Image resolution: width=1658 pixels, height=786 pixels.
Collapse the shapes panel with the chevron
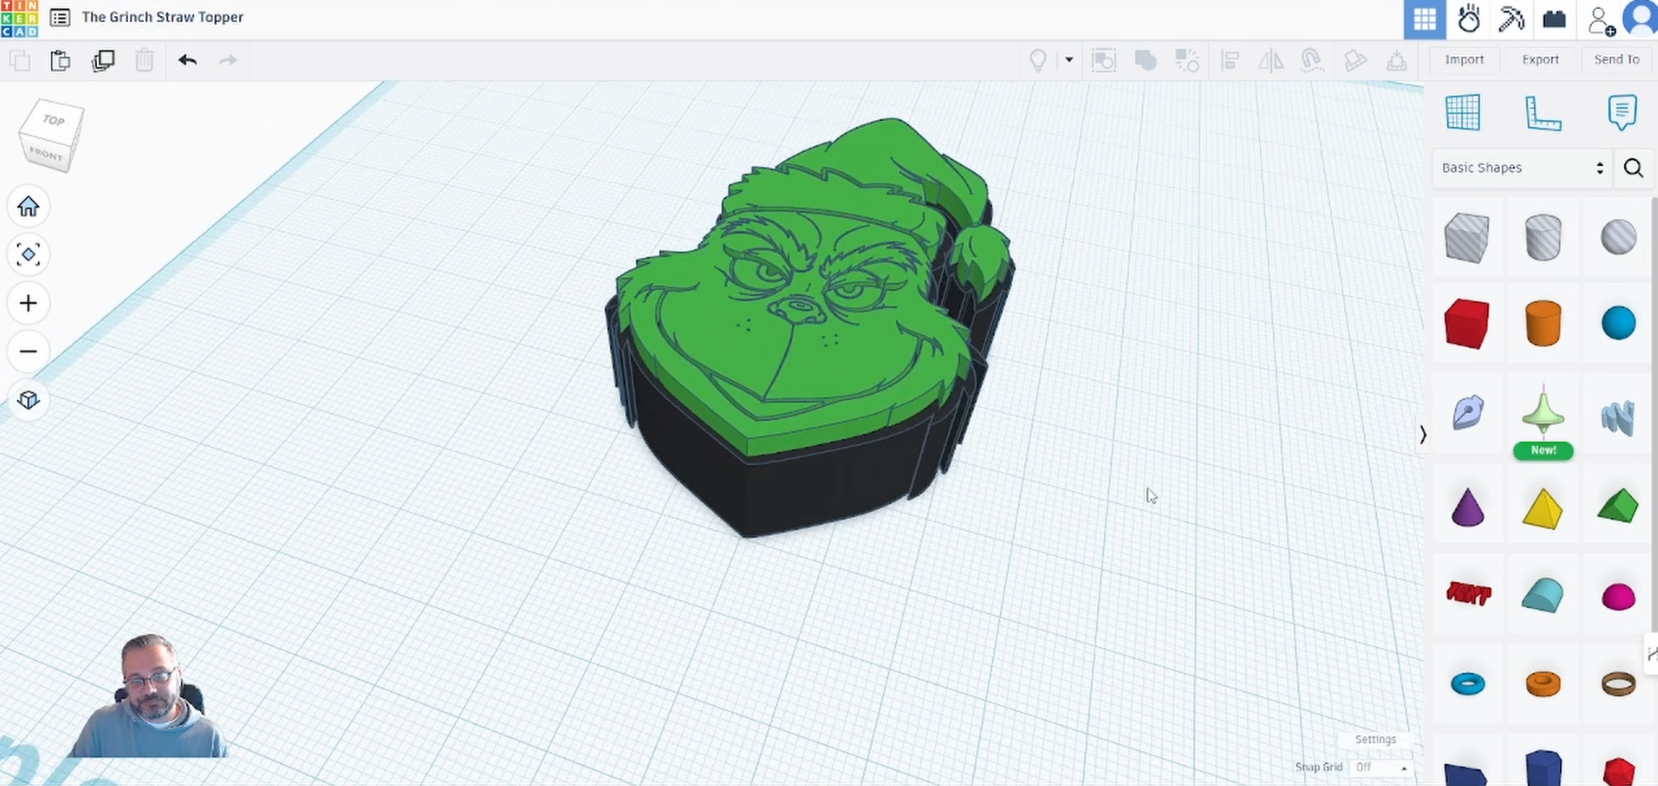click(1423, 434)
